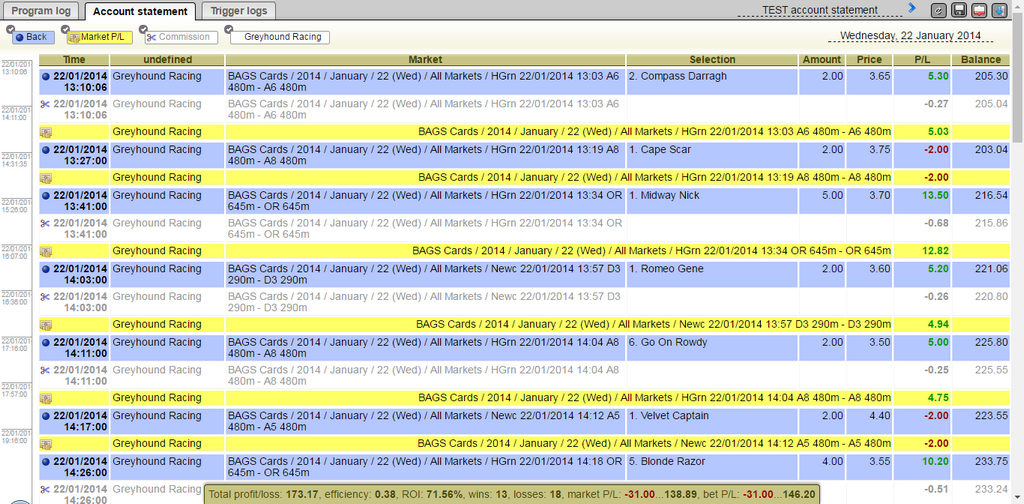This screenshot has height=504, width=1024.
Task: Click scissors commission icon in grey 13:41:00 row
Action: pos(45,223)
